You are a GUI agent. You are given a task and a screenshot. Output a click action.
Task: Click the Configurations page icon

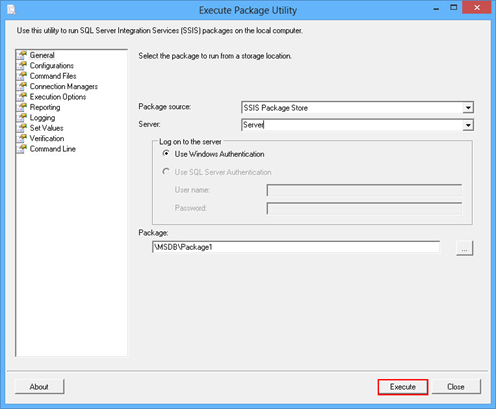coord(22,65)
